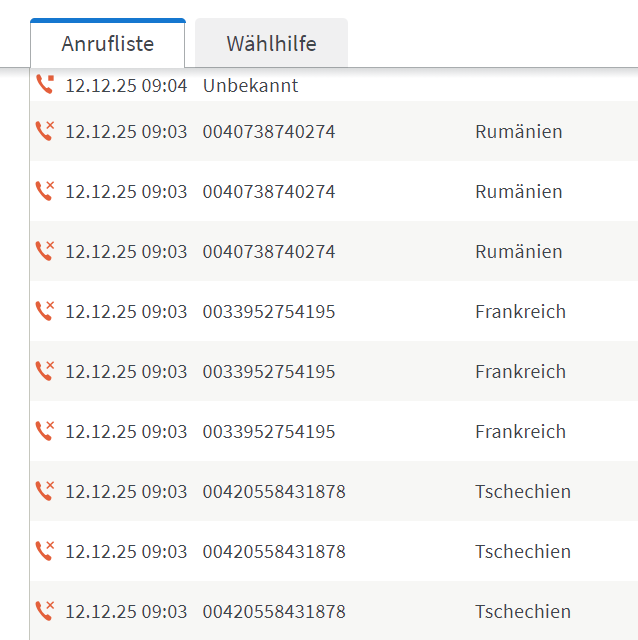Viewport: 638px width, 640px height.
Task: Click missed-call icon on first Frankreich entry
Action: click(44, 311)
